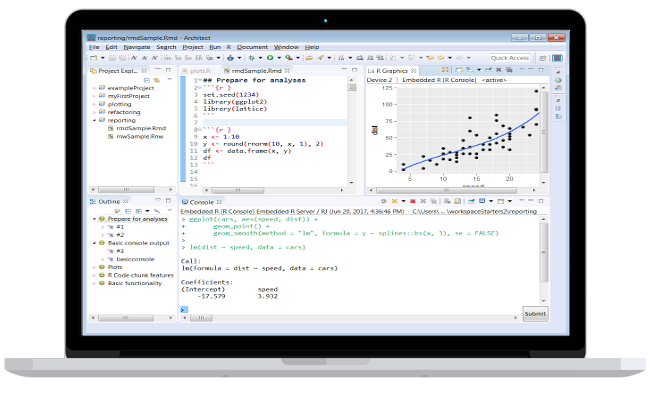Collapse the reporting project node
The image size is (652, 406).
tap(94, 120)
